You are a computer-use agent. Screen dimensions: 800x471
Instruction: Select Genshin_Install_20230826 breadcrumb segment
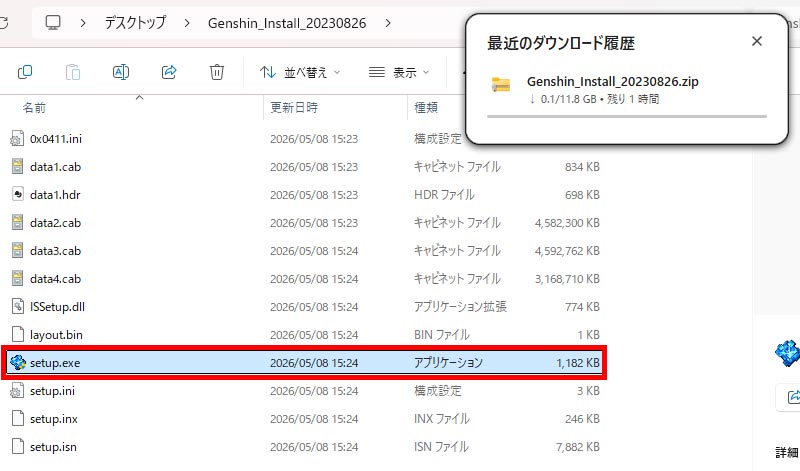coord(287,23)
